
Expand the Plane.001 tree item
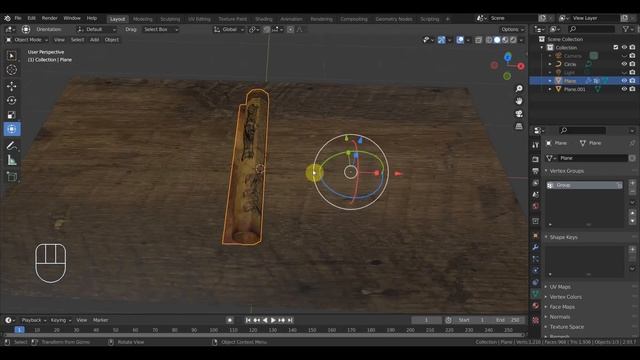coord(550,89)
